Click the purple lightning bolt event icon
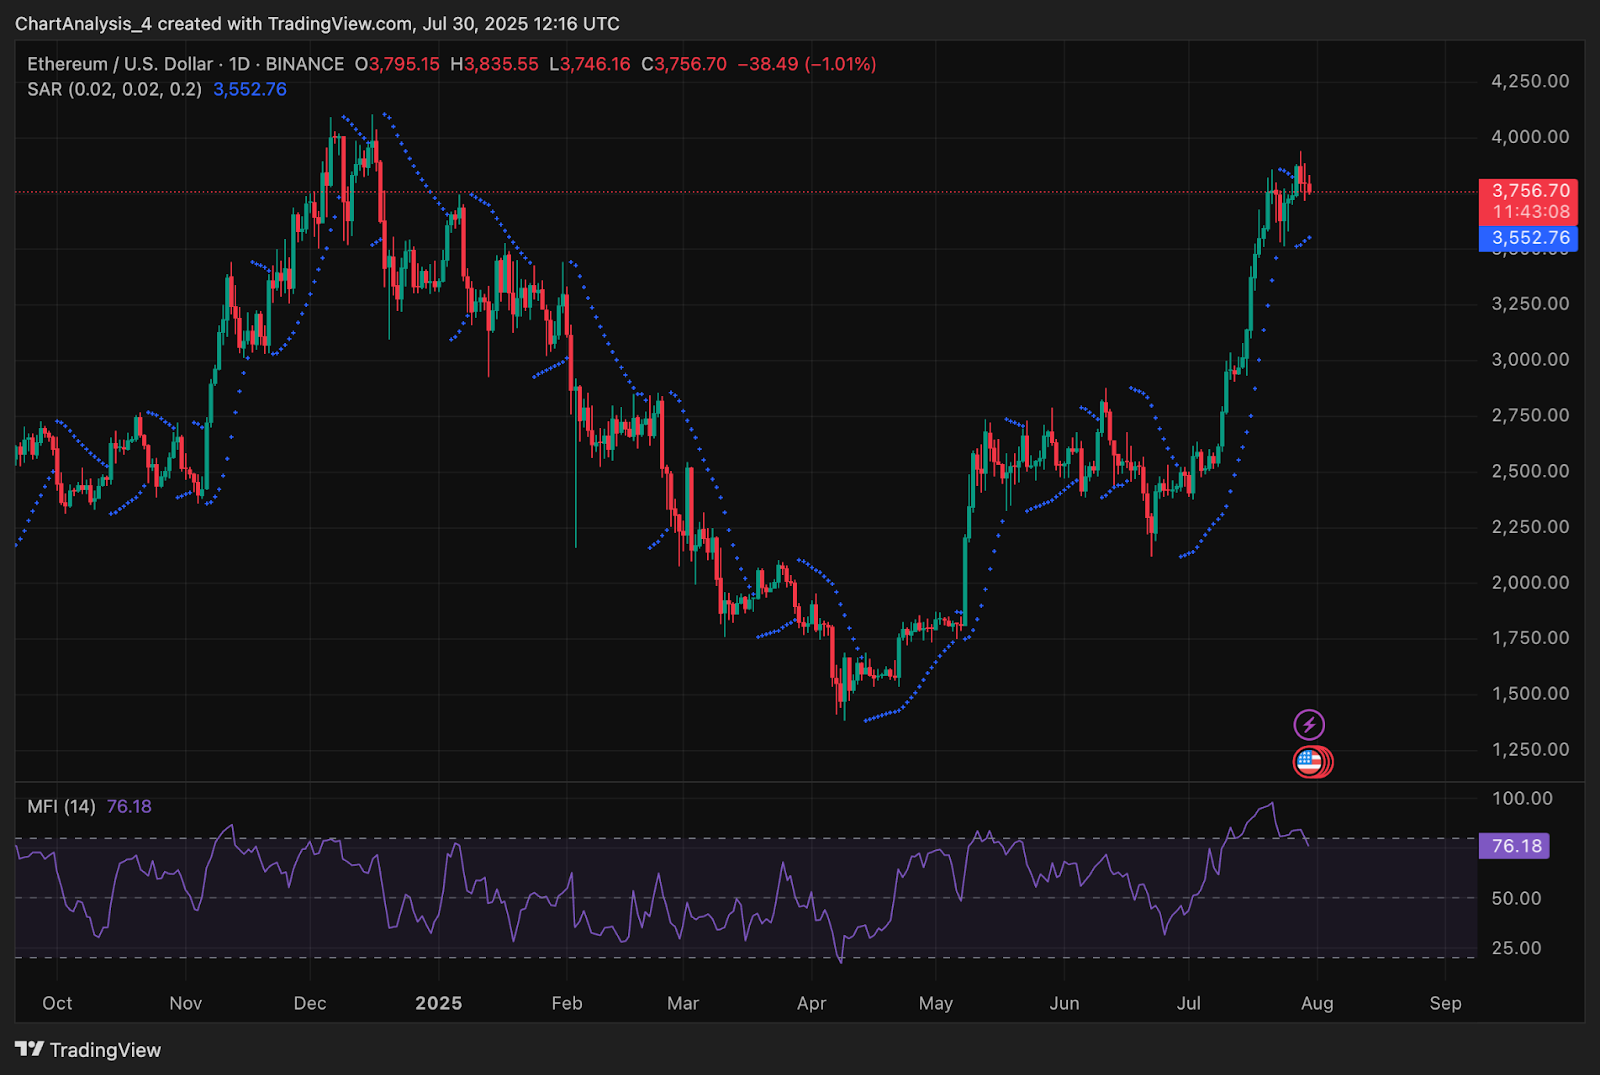1600x1075 pixels. click(1309, 724)
